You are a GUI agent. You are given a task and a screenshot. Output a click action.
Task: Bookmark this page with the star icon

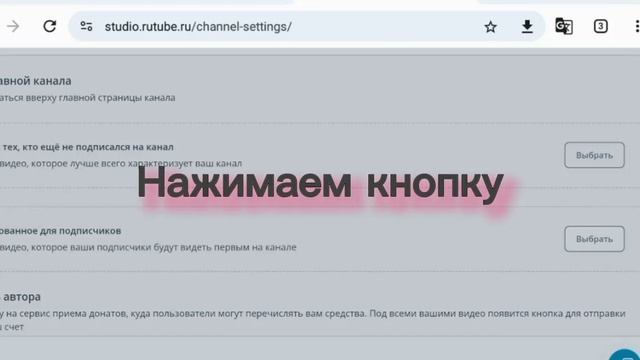coord(490,27)
